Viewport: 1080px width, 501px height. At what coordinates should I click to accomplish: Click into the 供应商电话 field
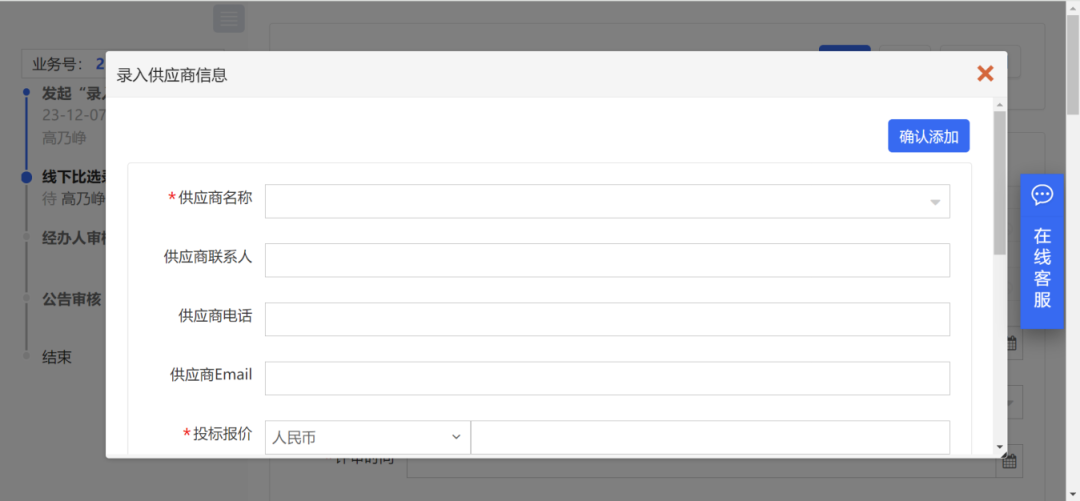click(x=607, y=319)
